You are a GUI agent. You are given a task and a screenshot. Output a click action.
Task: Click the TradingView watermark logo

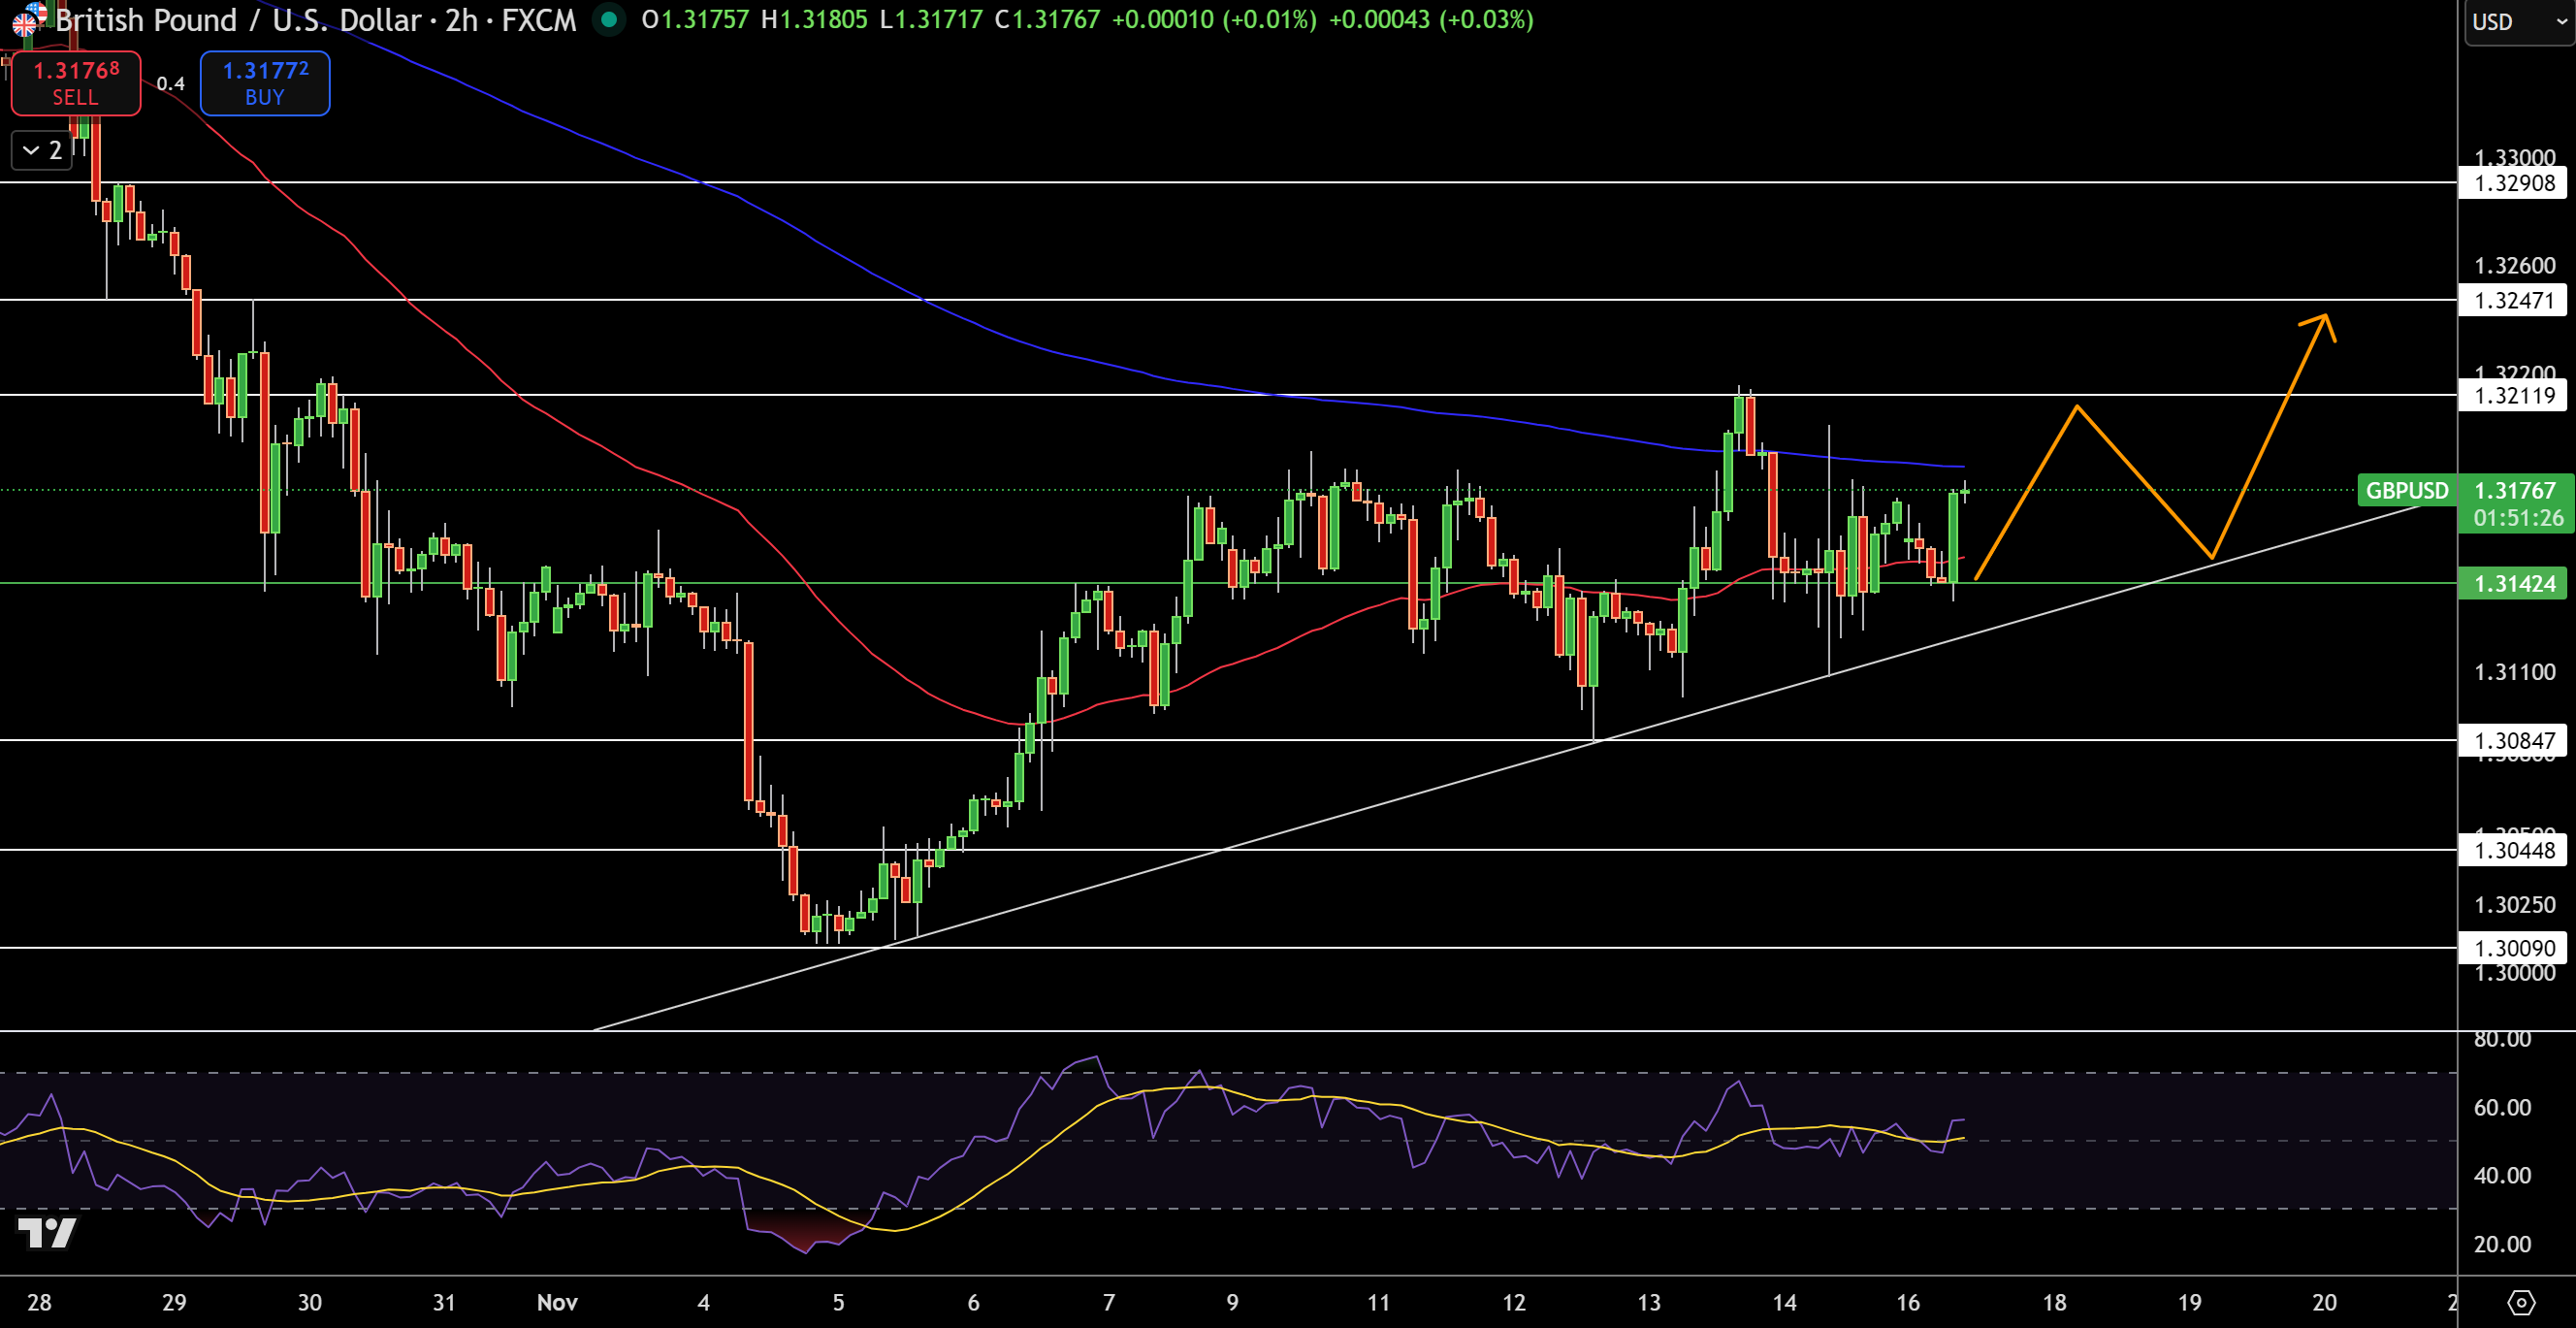(x=48, y=1234)
